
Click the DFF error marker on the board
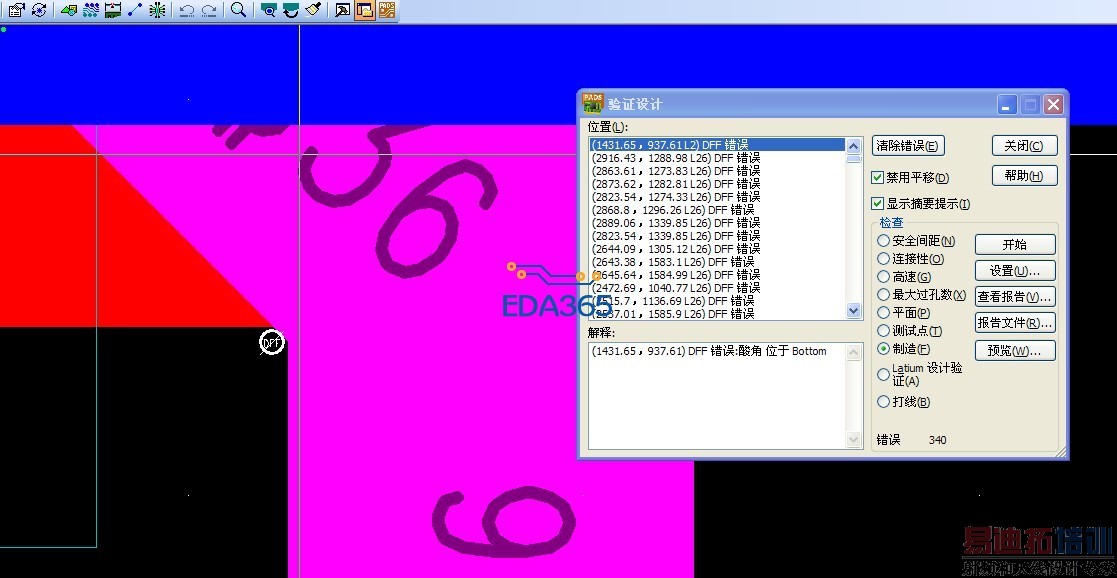pos(271,343)
